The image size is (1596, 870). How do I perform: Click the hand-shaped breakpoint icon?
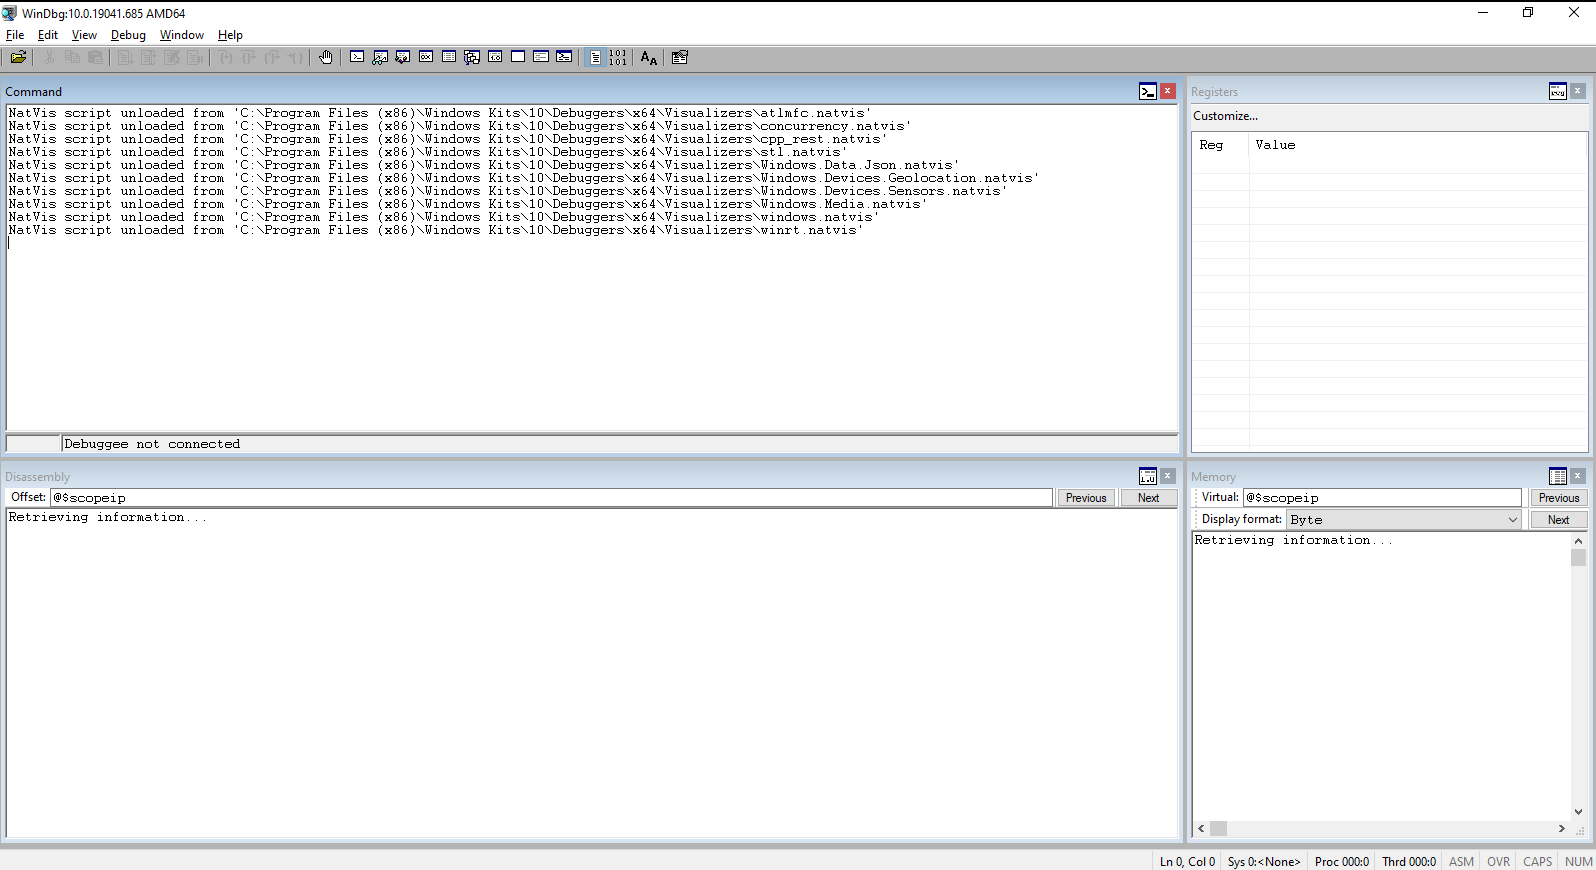(x=325, y=58)
